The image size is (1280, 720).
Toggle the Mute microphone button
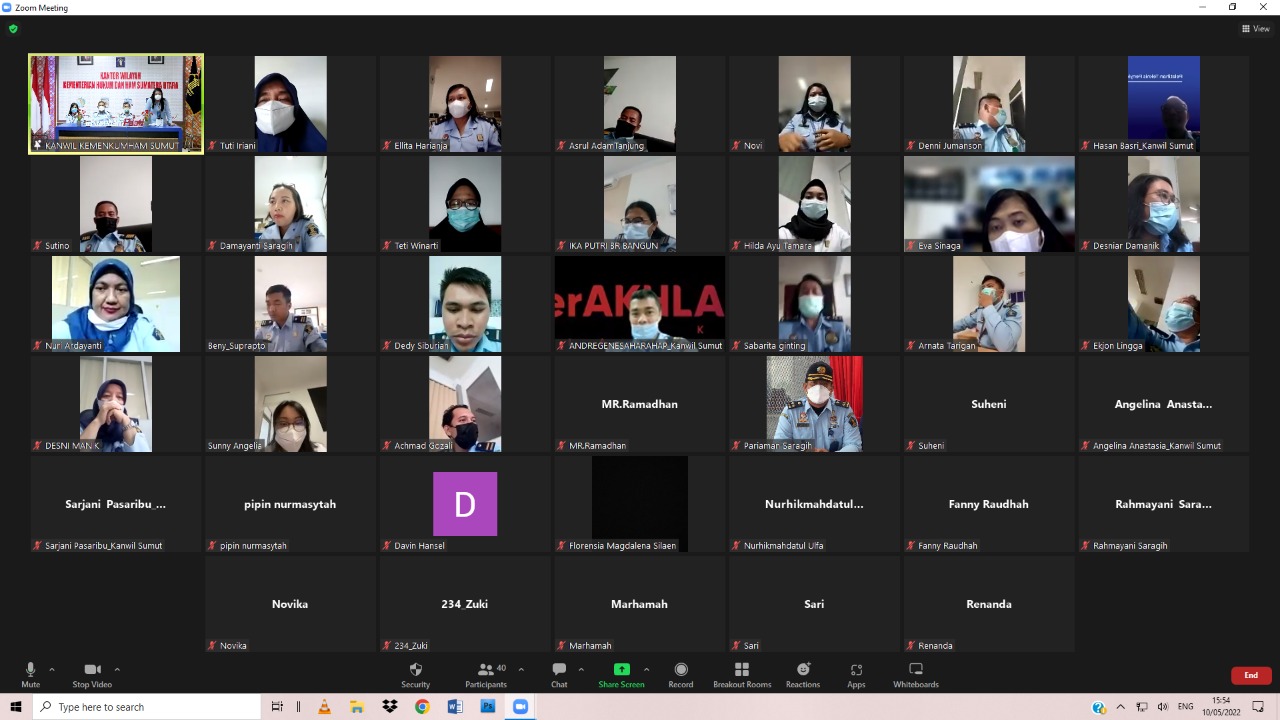[30, 674]
